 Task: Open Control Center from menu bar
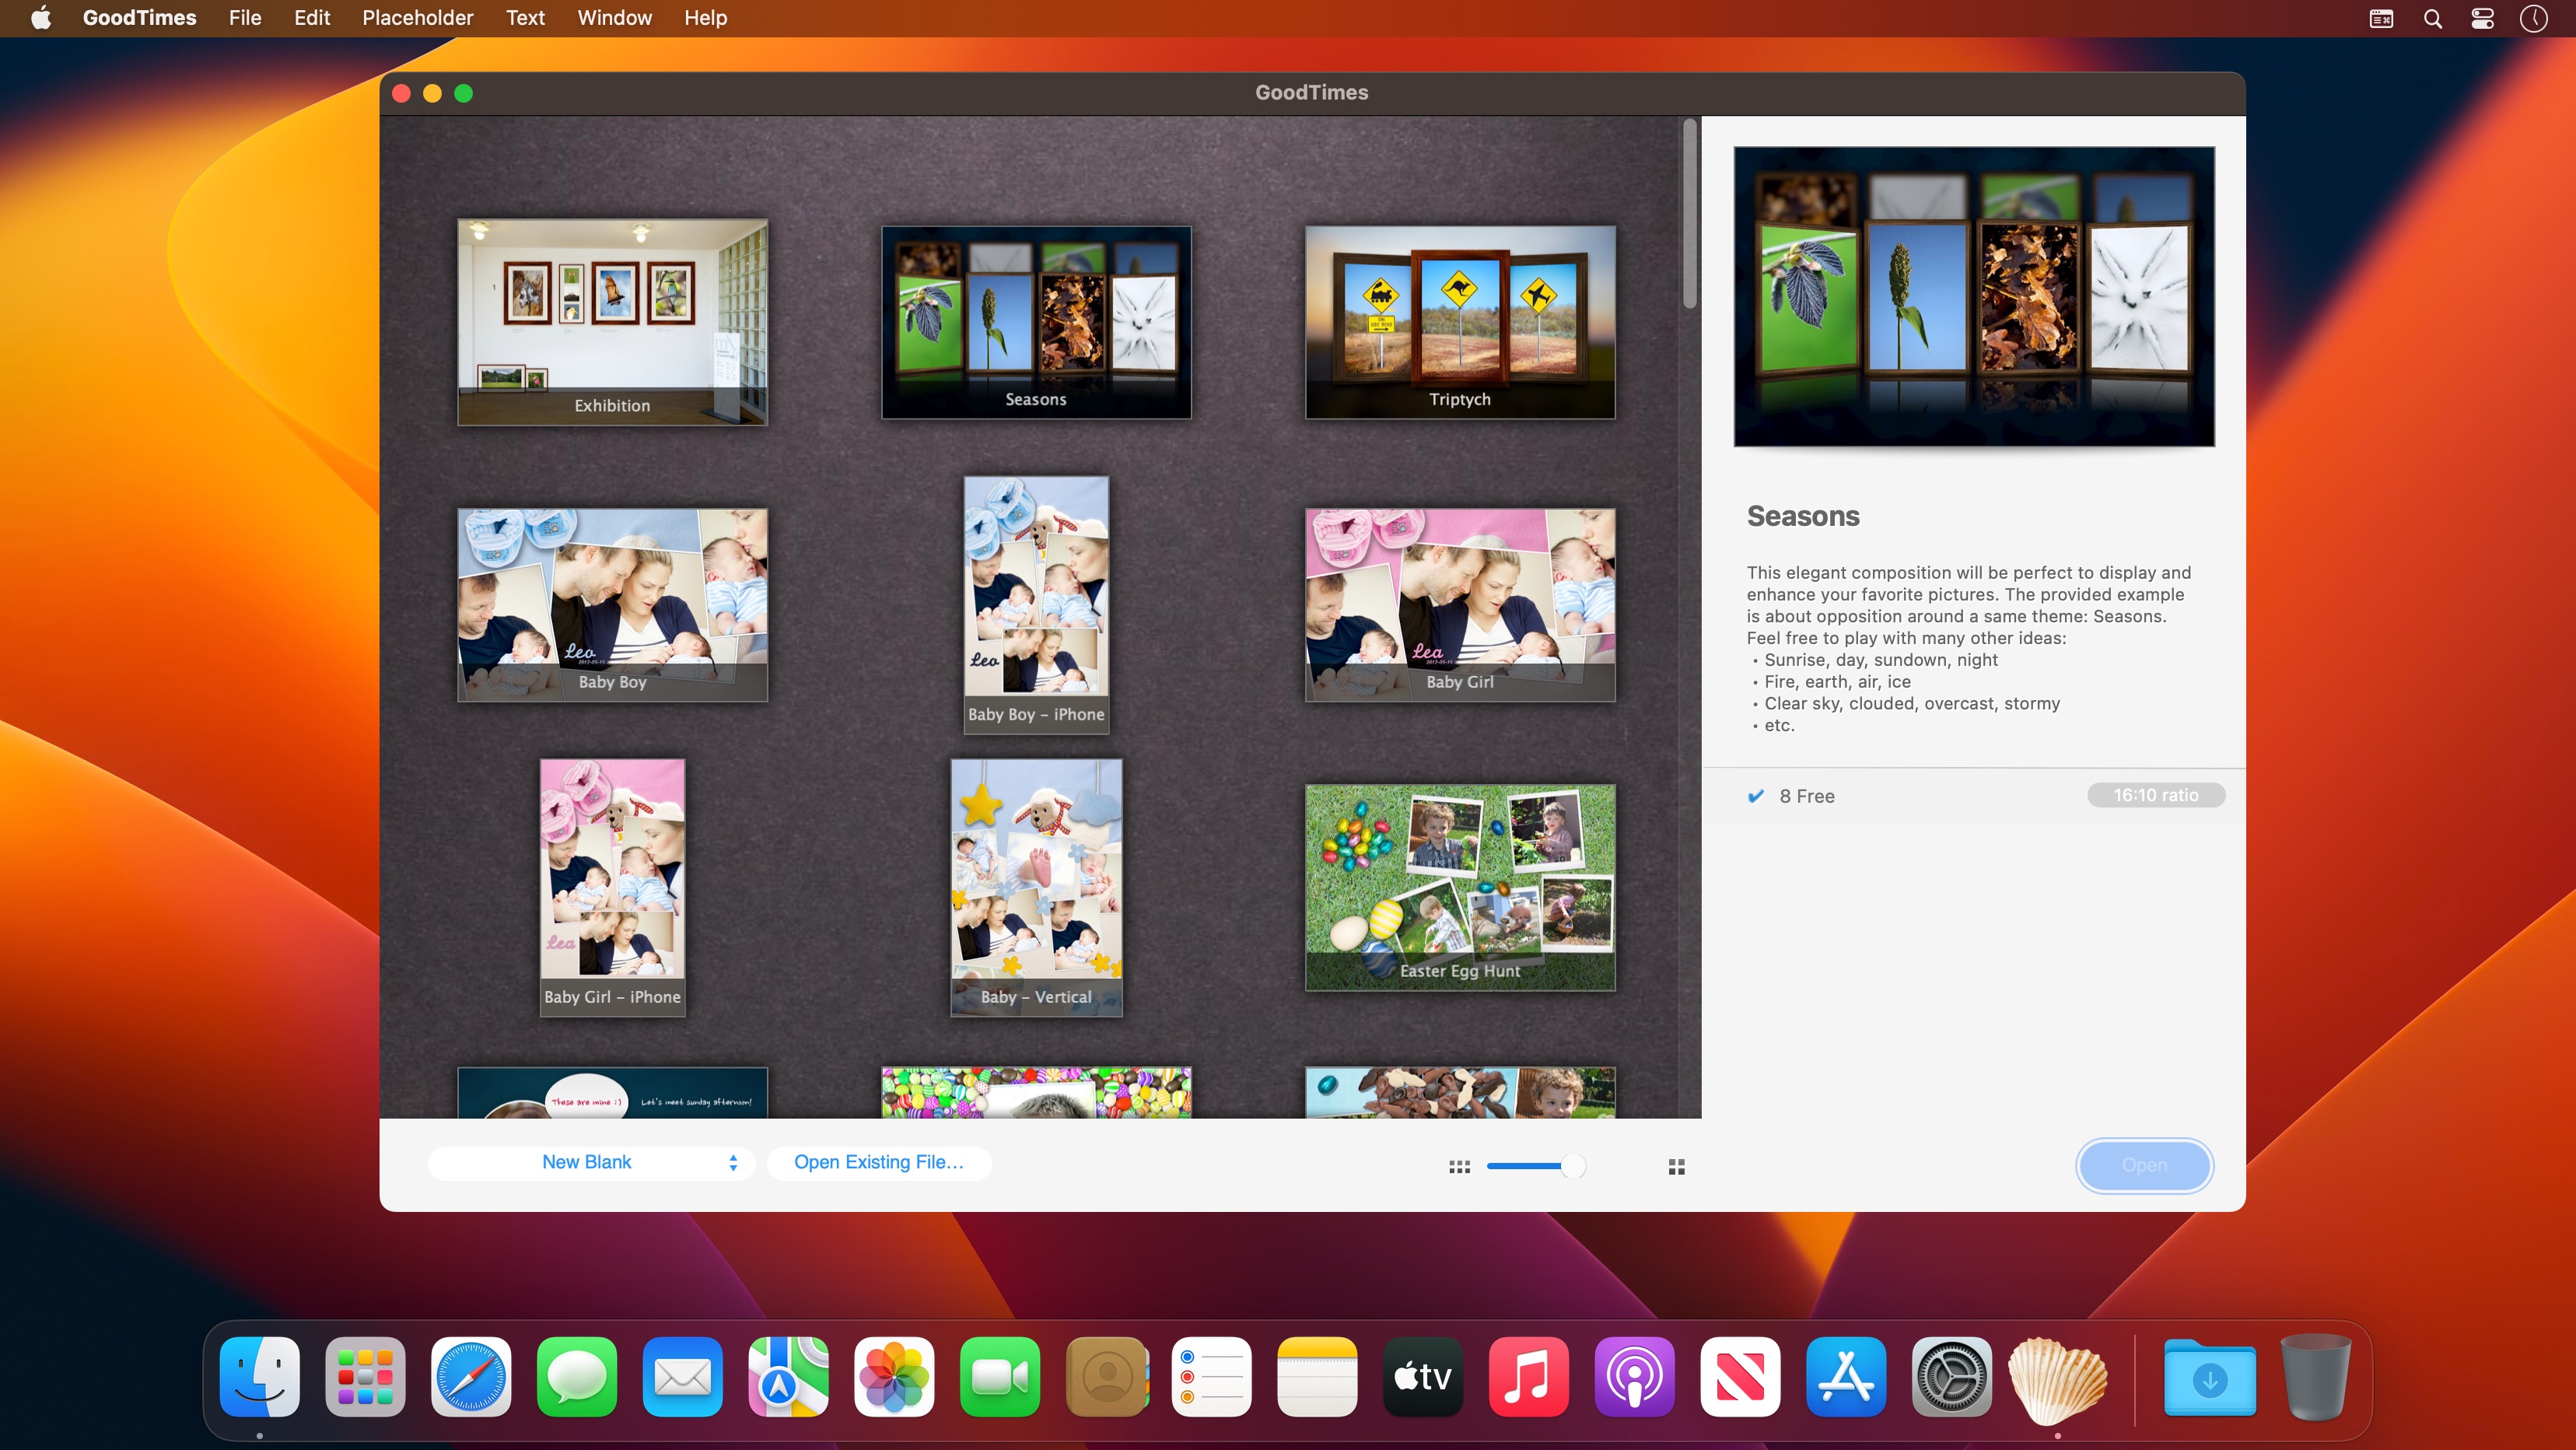coord(2482,18)
